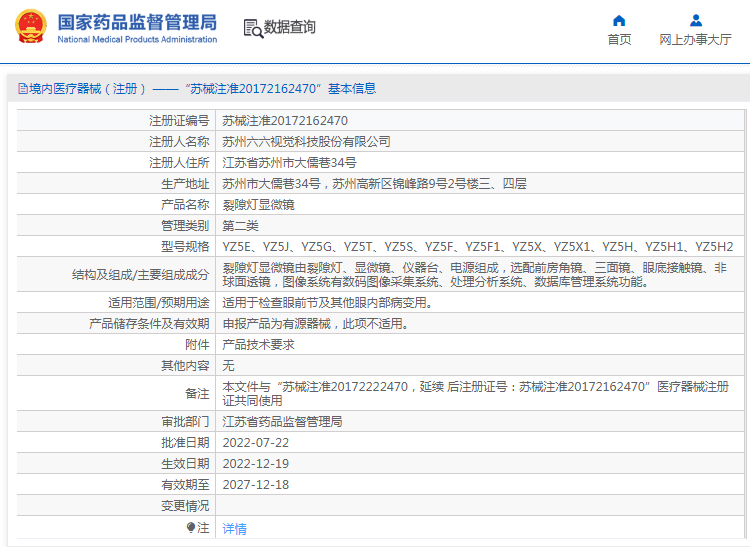The width and height of the screenshot is (750, 547).
Task: Click the 国家药品监督管理局 site title
Action: (x=136, y=21)
